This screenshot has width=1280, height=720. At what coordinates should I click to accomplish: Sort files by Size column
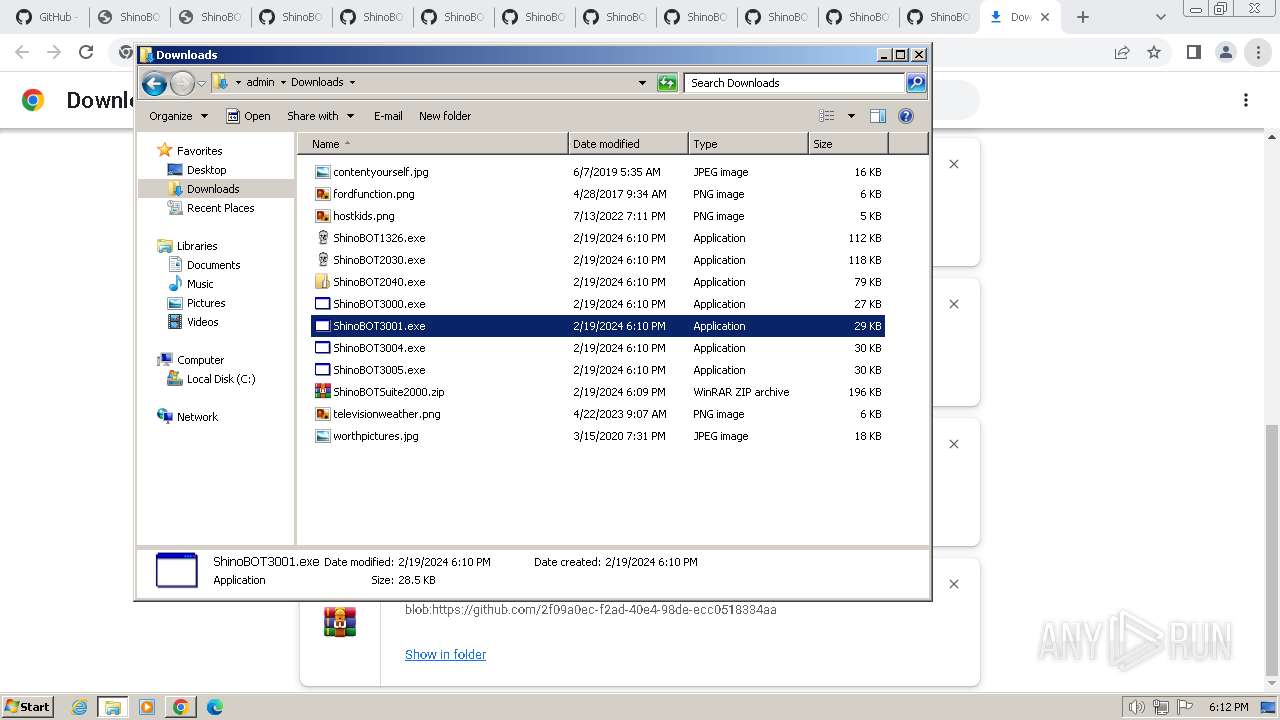[x=848, y=144]
